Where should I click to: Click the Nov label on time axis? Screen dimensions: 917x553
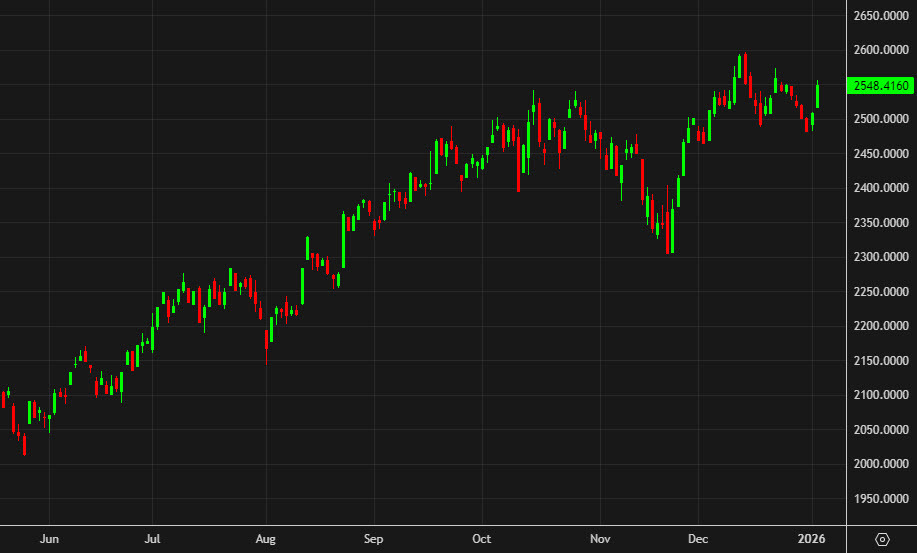click(x=600, y=539)
